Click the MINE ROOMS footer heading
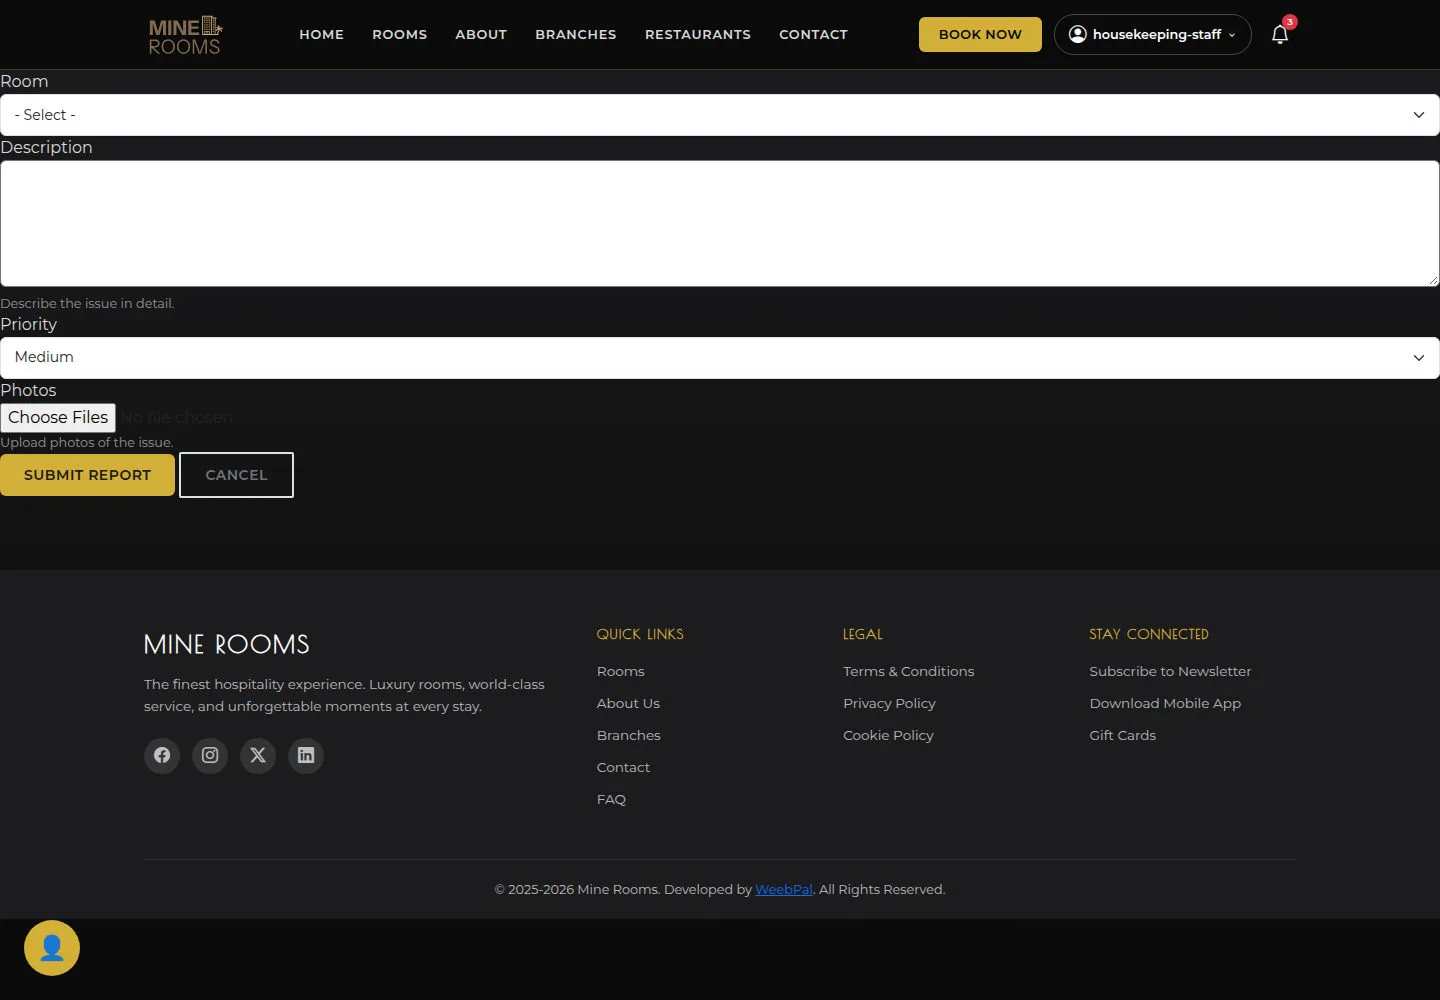 pyautogui.click(x=227, y=644)
